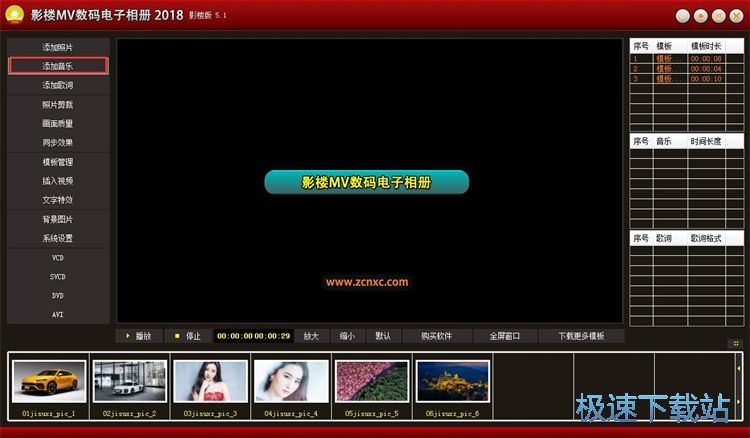Open the 添加照片 menu item

[x=58, y=47]
